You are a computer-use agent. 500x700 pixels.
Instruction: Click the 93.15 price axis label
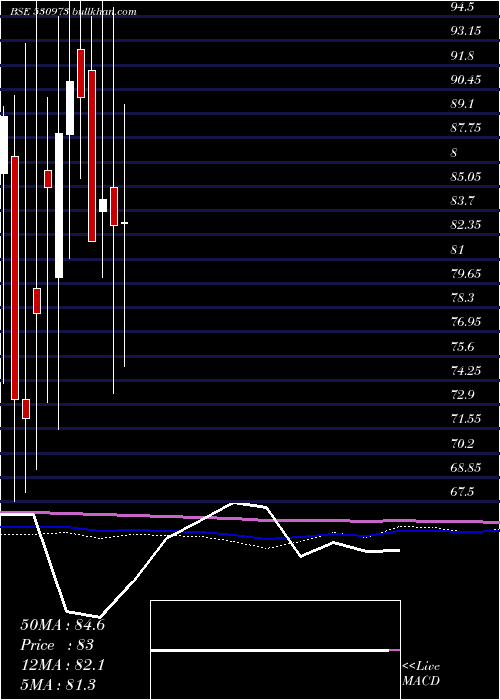coord(465,31)
